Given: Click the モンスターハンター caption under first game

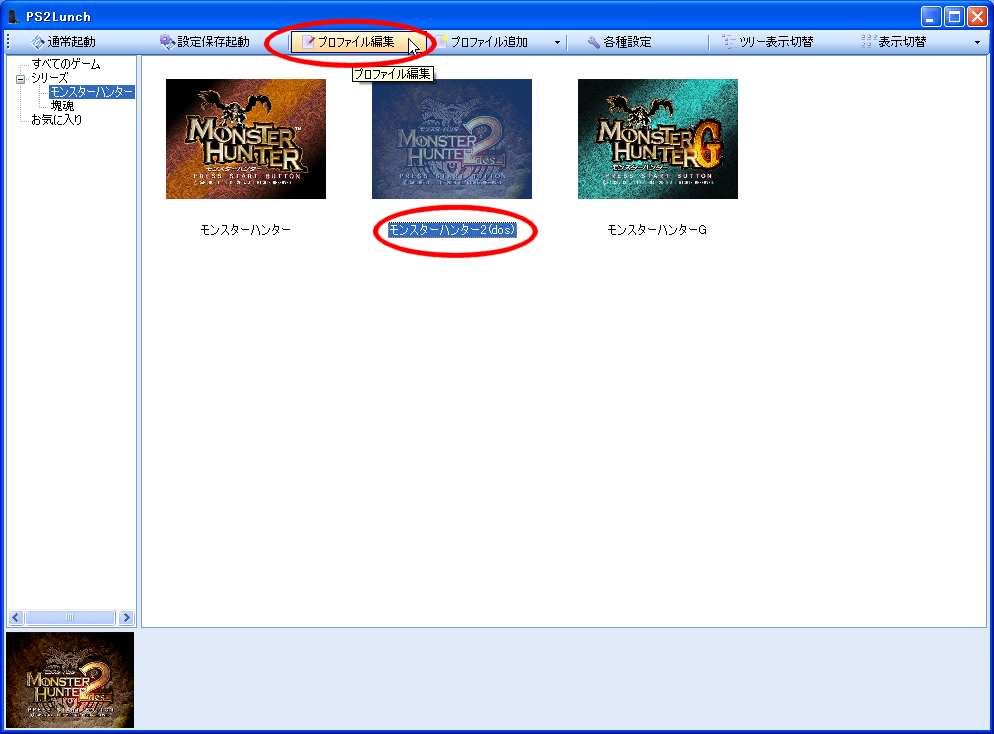Looking at the screenshot, I should [x=246, y=229].
